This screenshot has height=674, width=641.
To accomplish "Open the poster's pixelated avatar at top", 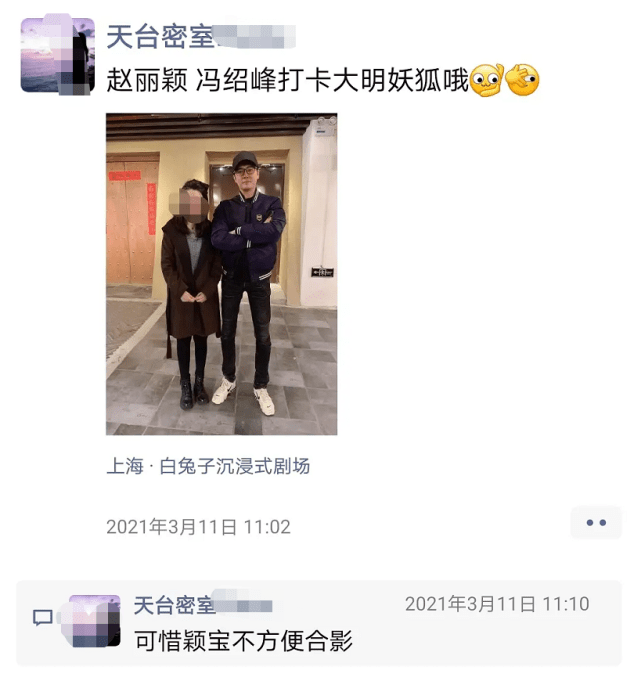I will click(x=58, y=55).
